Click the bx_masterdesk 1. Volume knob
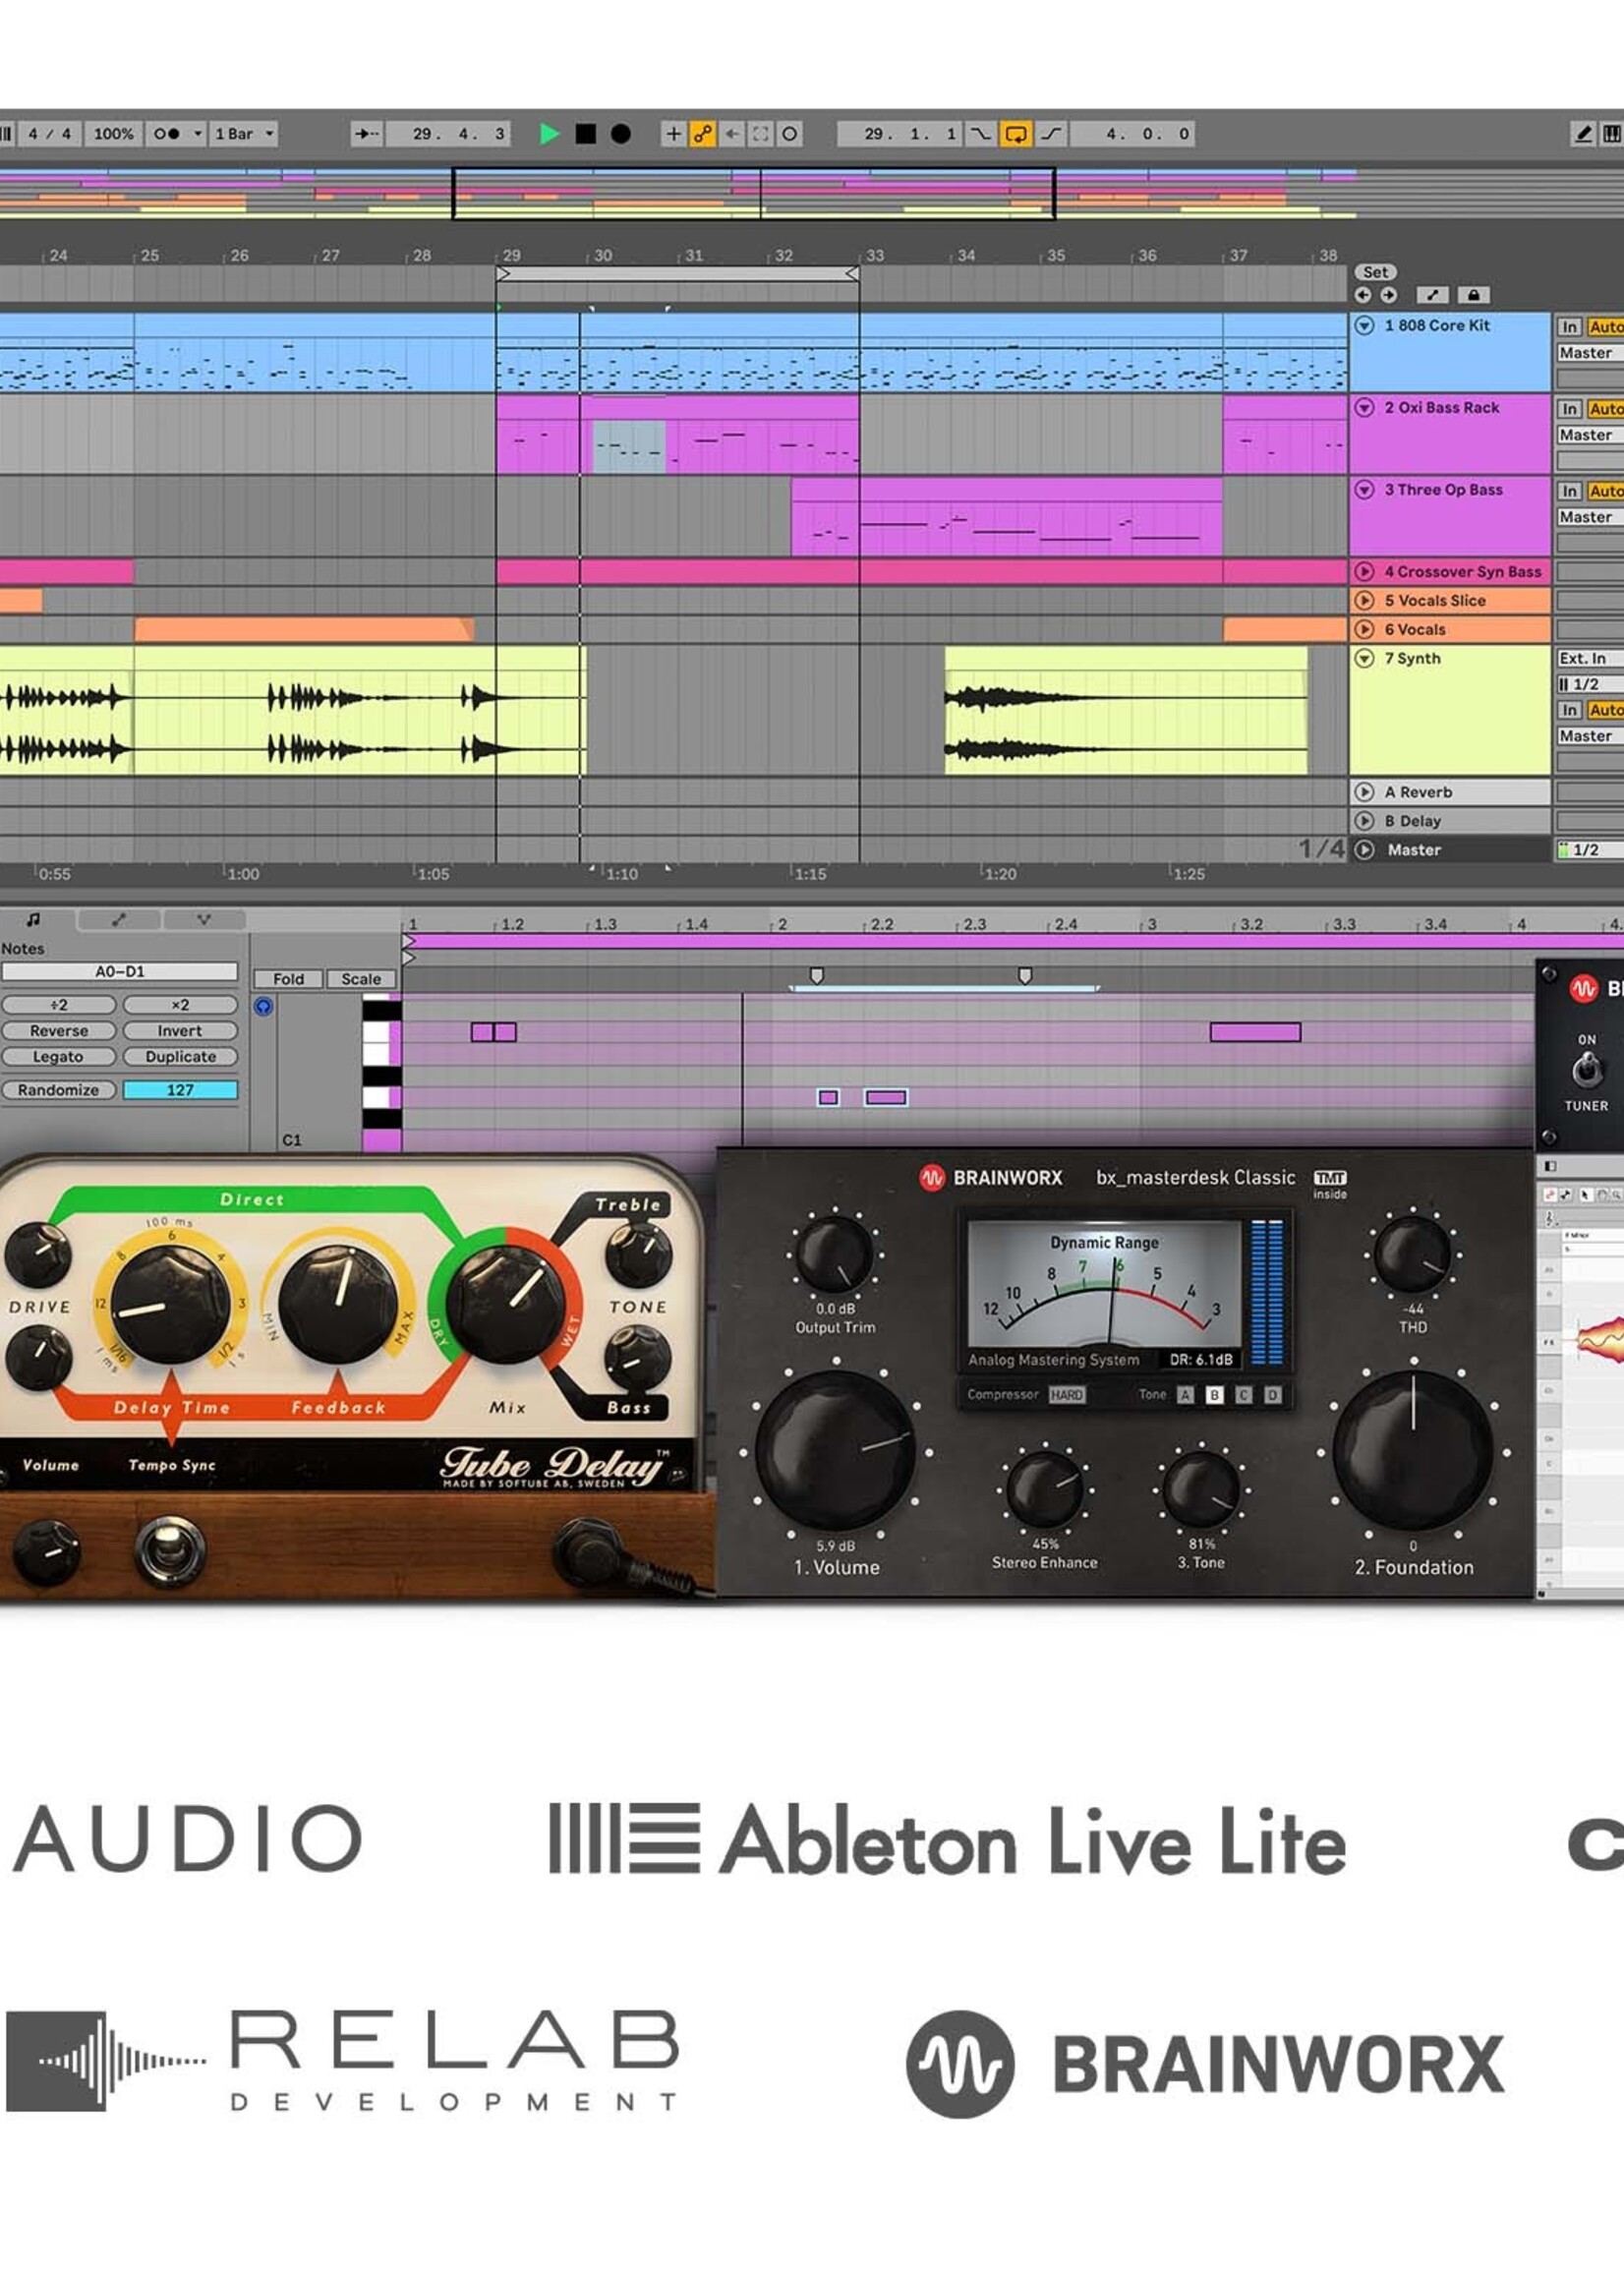This screenshot has height=2274, width=1624. click(x=835, y=1451)
